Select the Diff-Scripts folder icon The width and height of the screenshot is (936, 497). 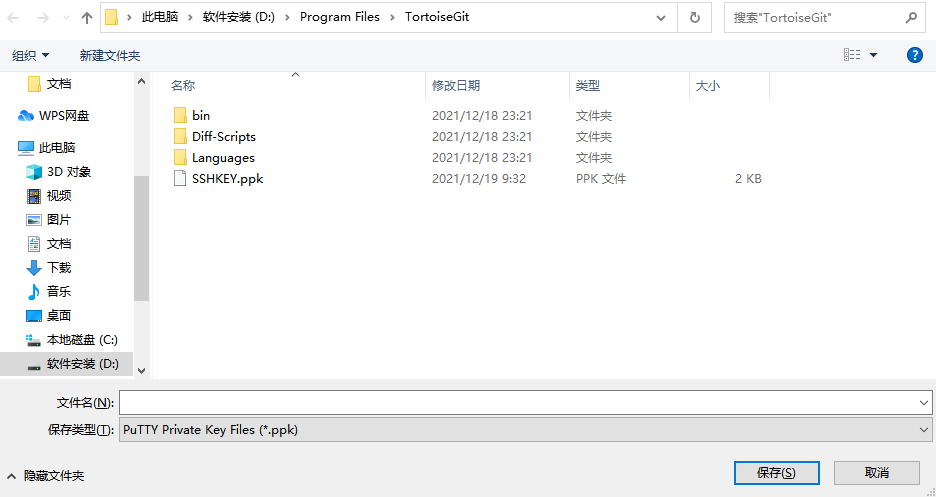coord(180,137)
